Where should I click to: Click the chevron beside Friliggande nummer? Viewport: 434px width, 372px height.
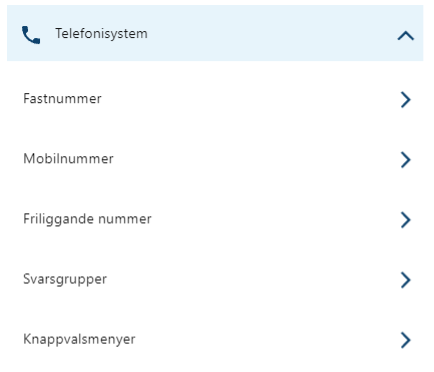405,220
